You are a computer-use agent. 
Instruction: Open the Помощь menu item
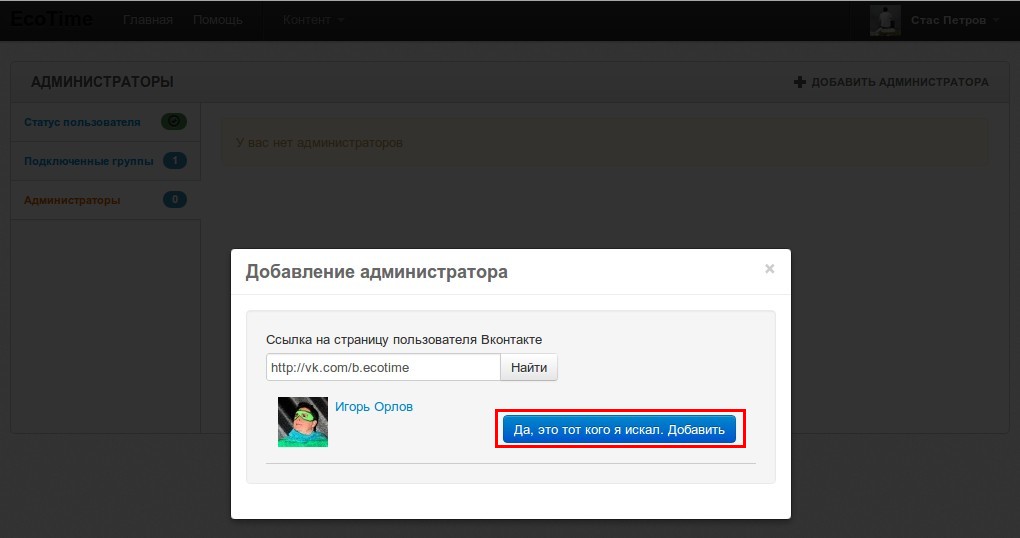tap(217, 20)
